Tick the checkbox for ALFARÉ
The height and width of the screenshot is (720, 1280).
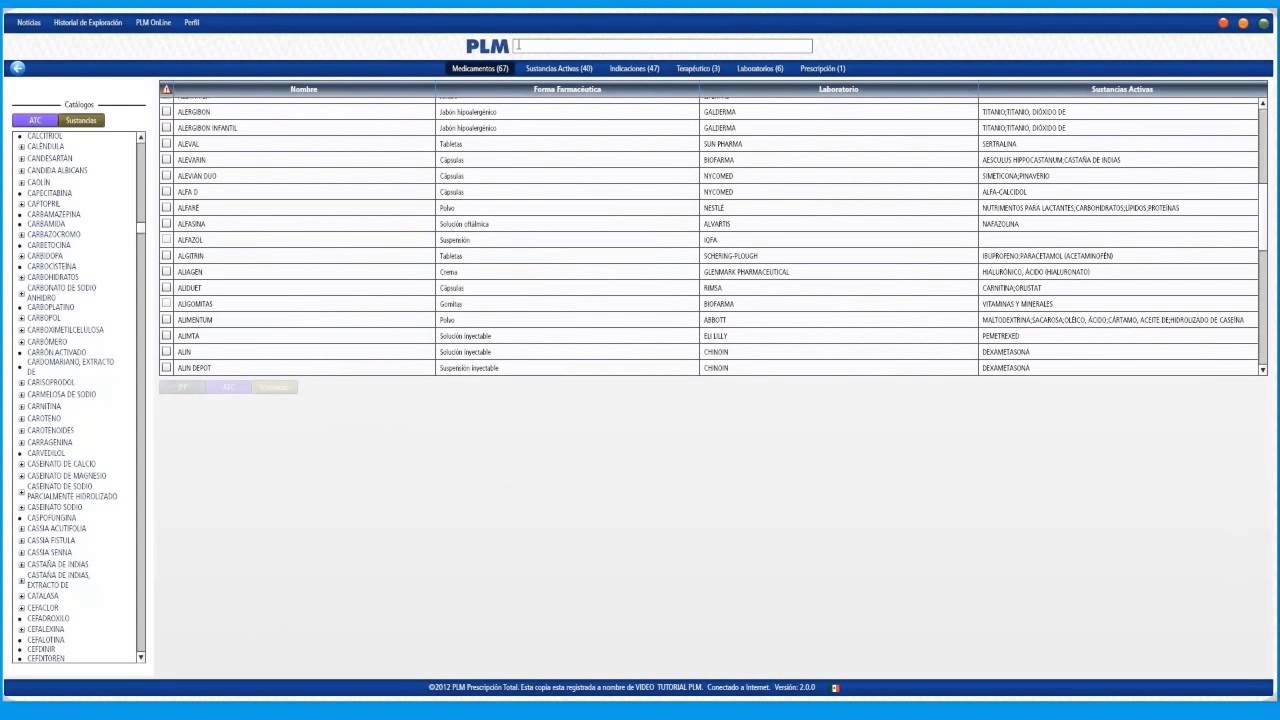[x=166, y=208]
